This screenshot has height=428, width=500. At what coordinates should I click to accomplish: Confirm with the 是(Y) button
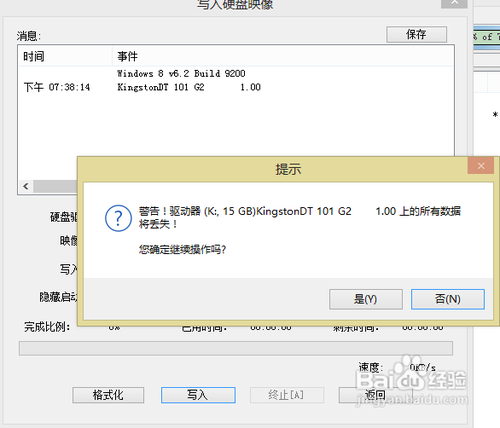pos(366,299)
